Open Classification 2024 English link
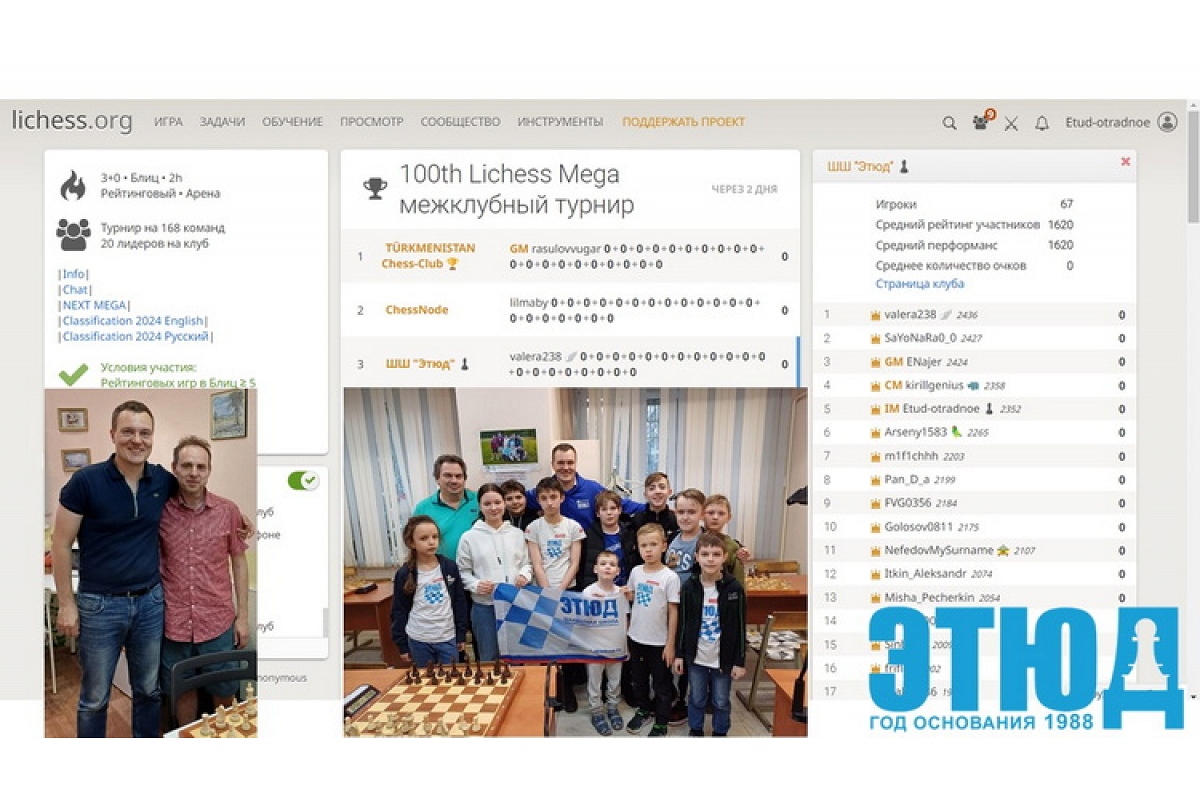Screen dimensions: 1200x800 click(133, 321)
